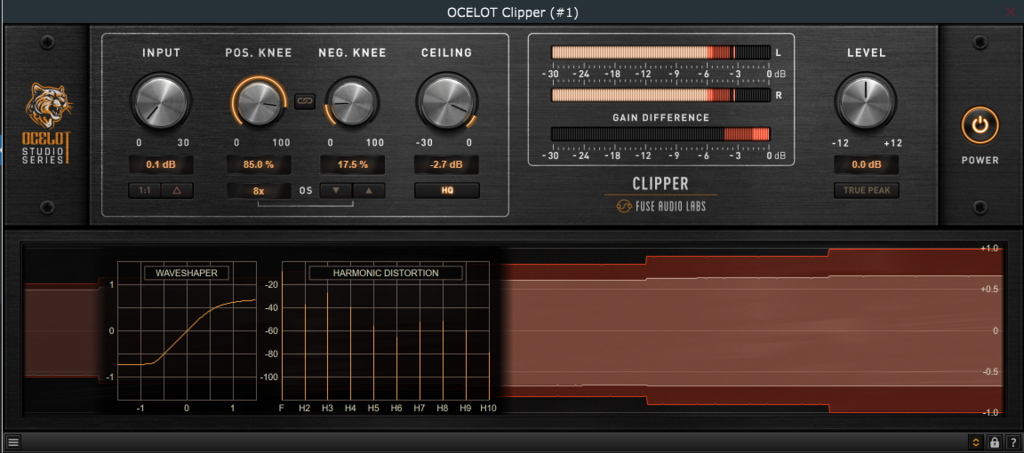Click the INPUT knob
1024x453 pixels.
click(161, 101)
